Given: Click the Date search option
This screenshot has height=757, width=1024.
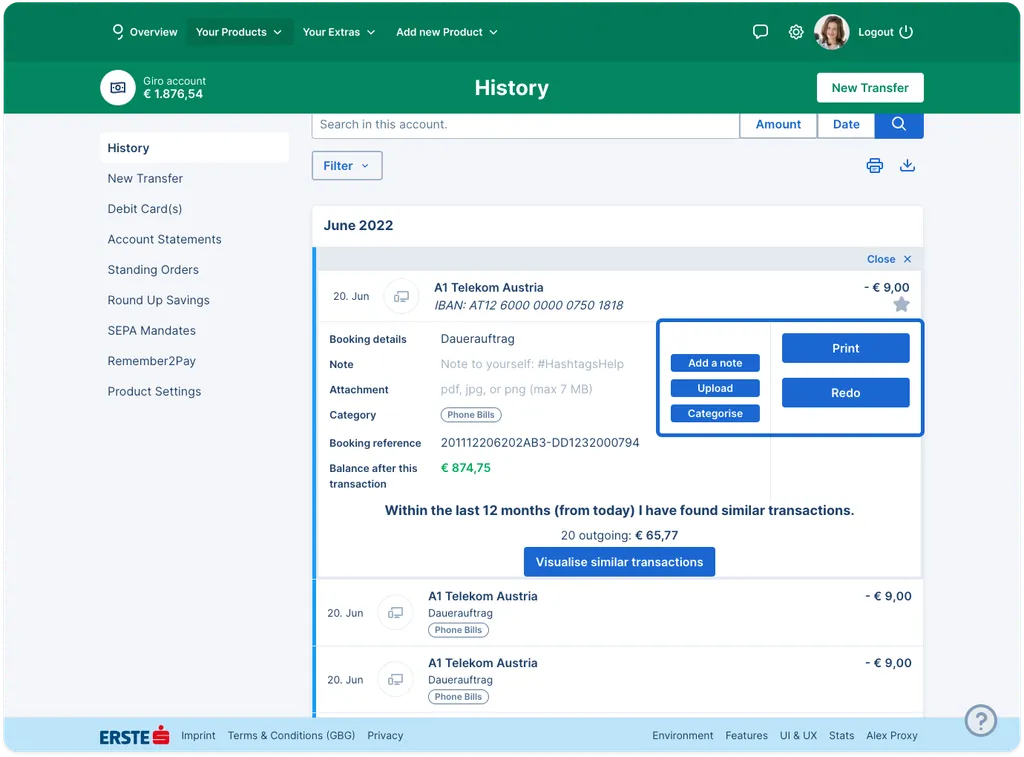Looking at the screenshot, I should coord(846,124).
